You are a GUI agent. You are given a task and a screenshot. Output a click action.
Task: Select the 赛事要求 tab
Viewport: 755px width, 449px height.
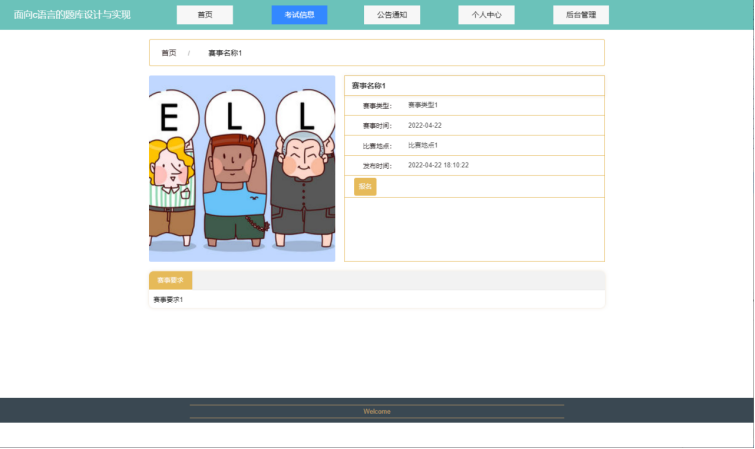[170, 280]
